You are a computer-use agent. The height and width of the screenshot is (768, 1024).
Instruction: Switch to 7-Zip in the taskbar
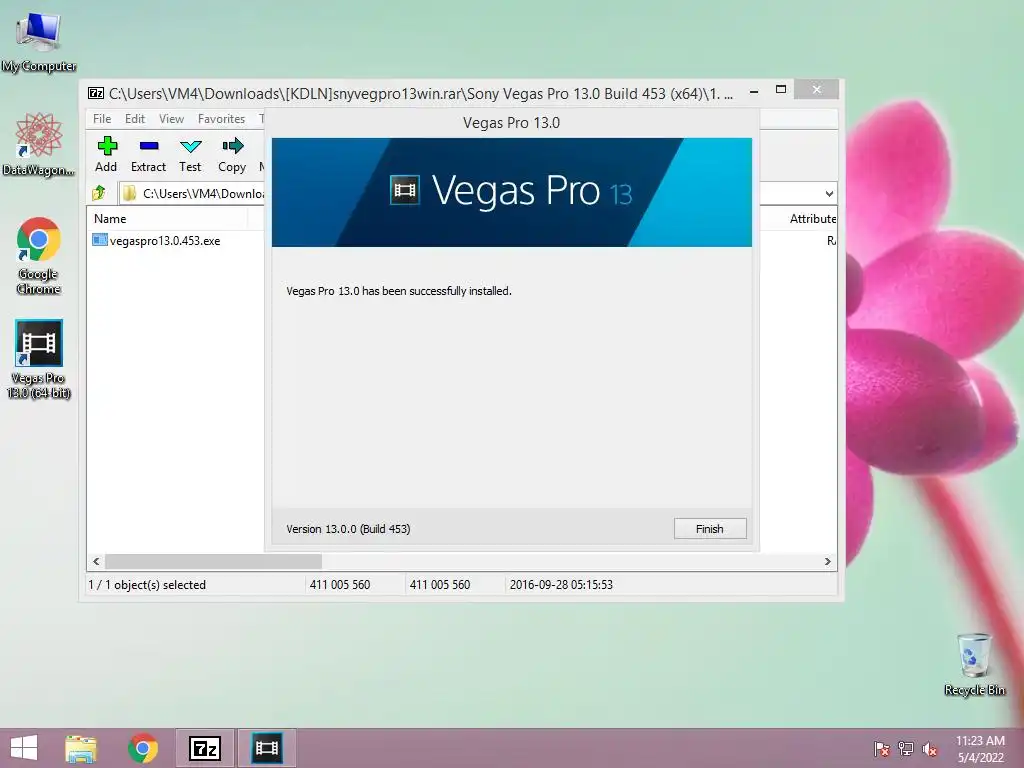point(204,748)
